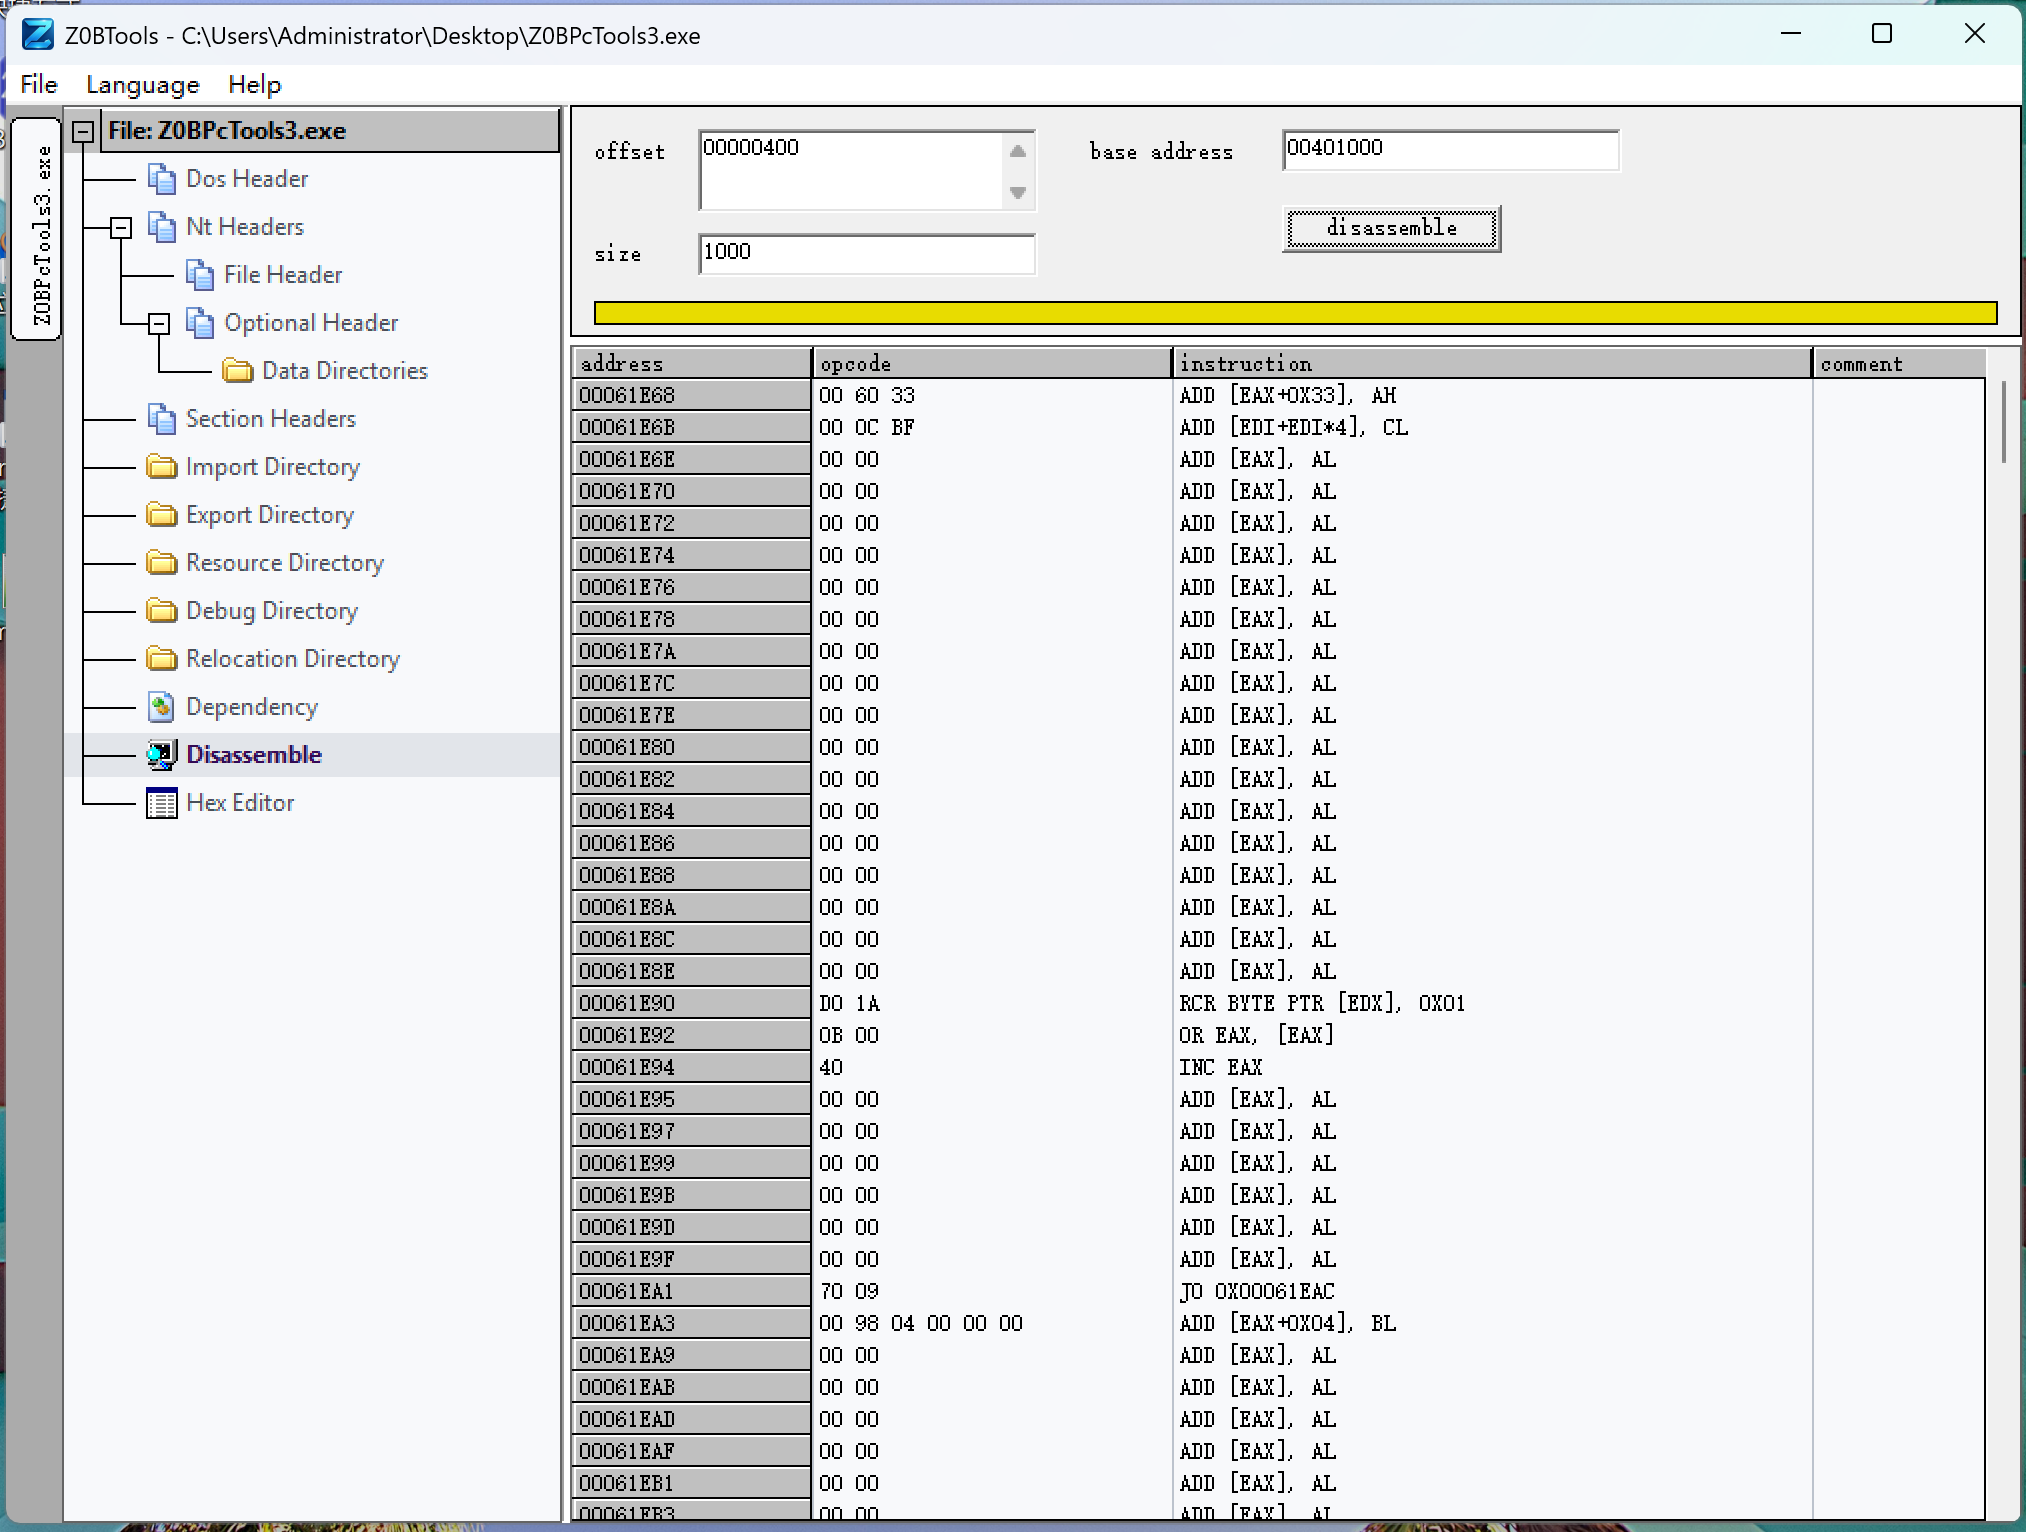Screen dimensions: 2026x1532
Task: Click the Nt Headers page icon
Action: point(162,227)
